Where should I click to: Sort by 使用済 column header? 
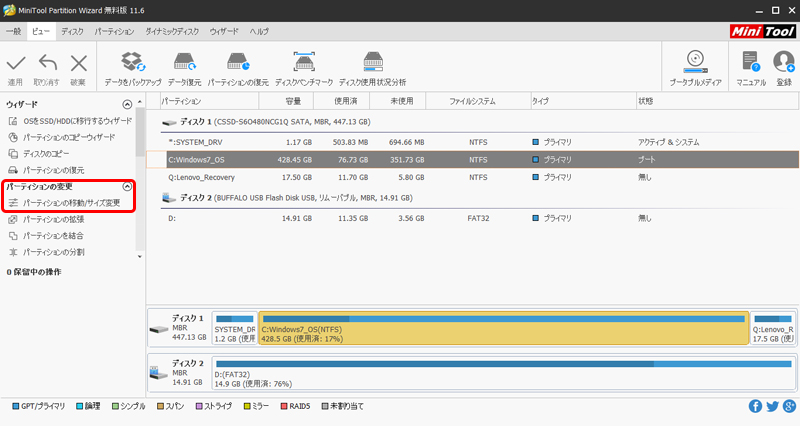[x=341, y=101]
